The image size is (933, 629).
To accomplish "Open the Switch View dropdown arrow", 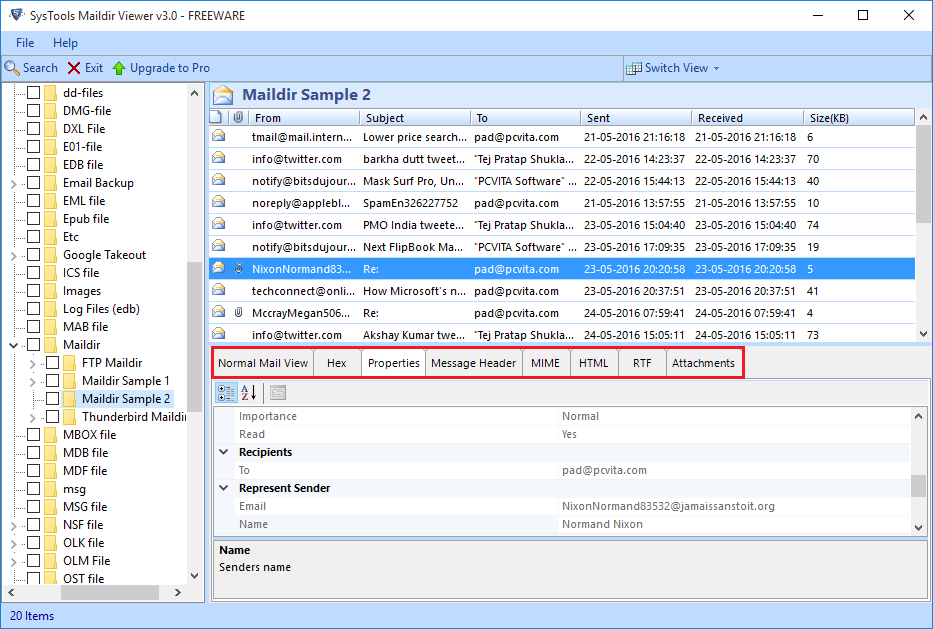I will [x=716, y=68].
